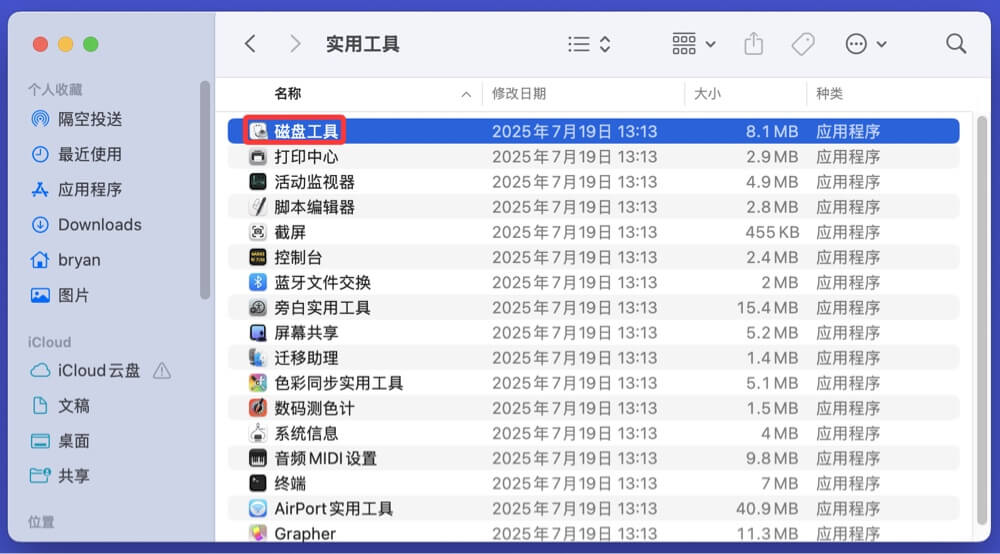Select the Screenshot (截屏) app icon

coord(258,232)
